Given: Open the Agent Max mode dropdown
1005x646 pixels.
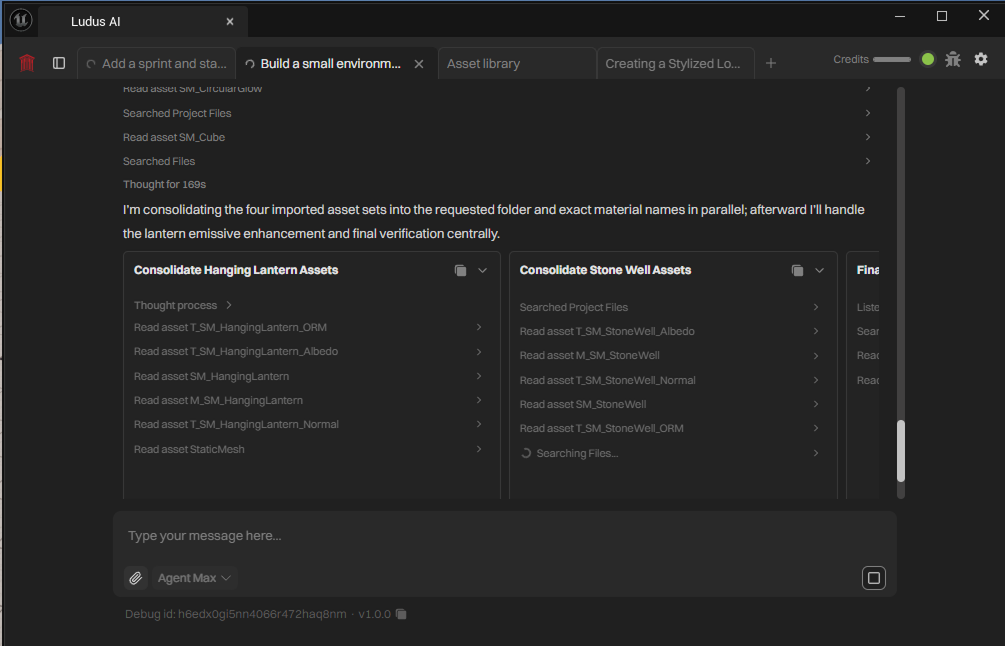Looking at the screenshot, I should (194, 578).
